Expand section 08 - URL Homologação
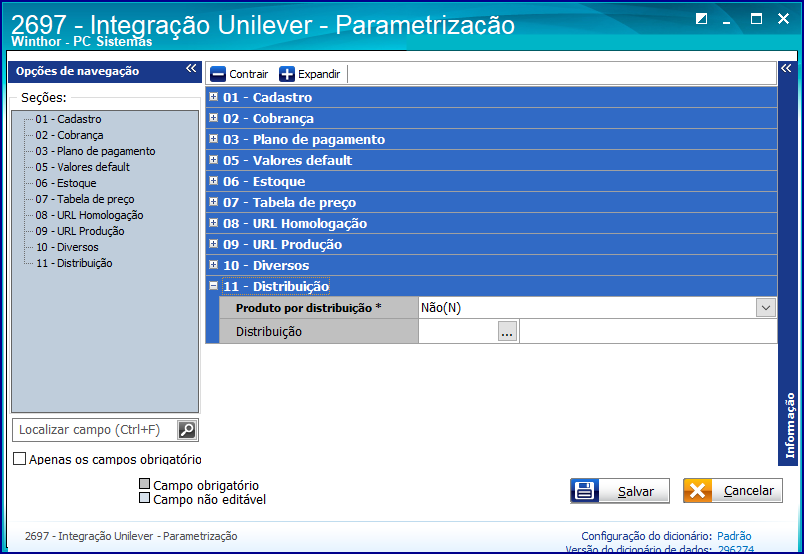 214,223
